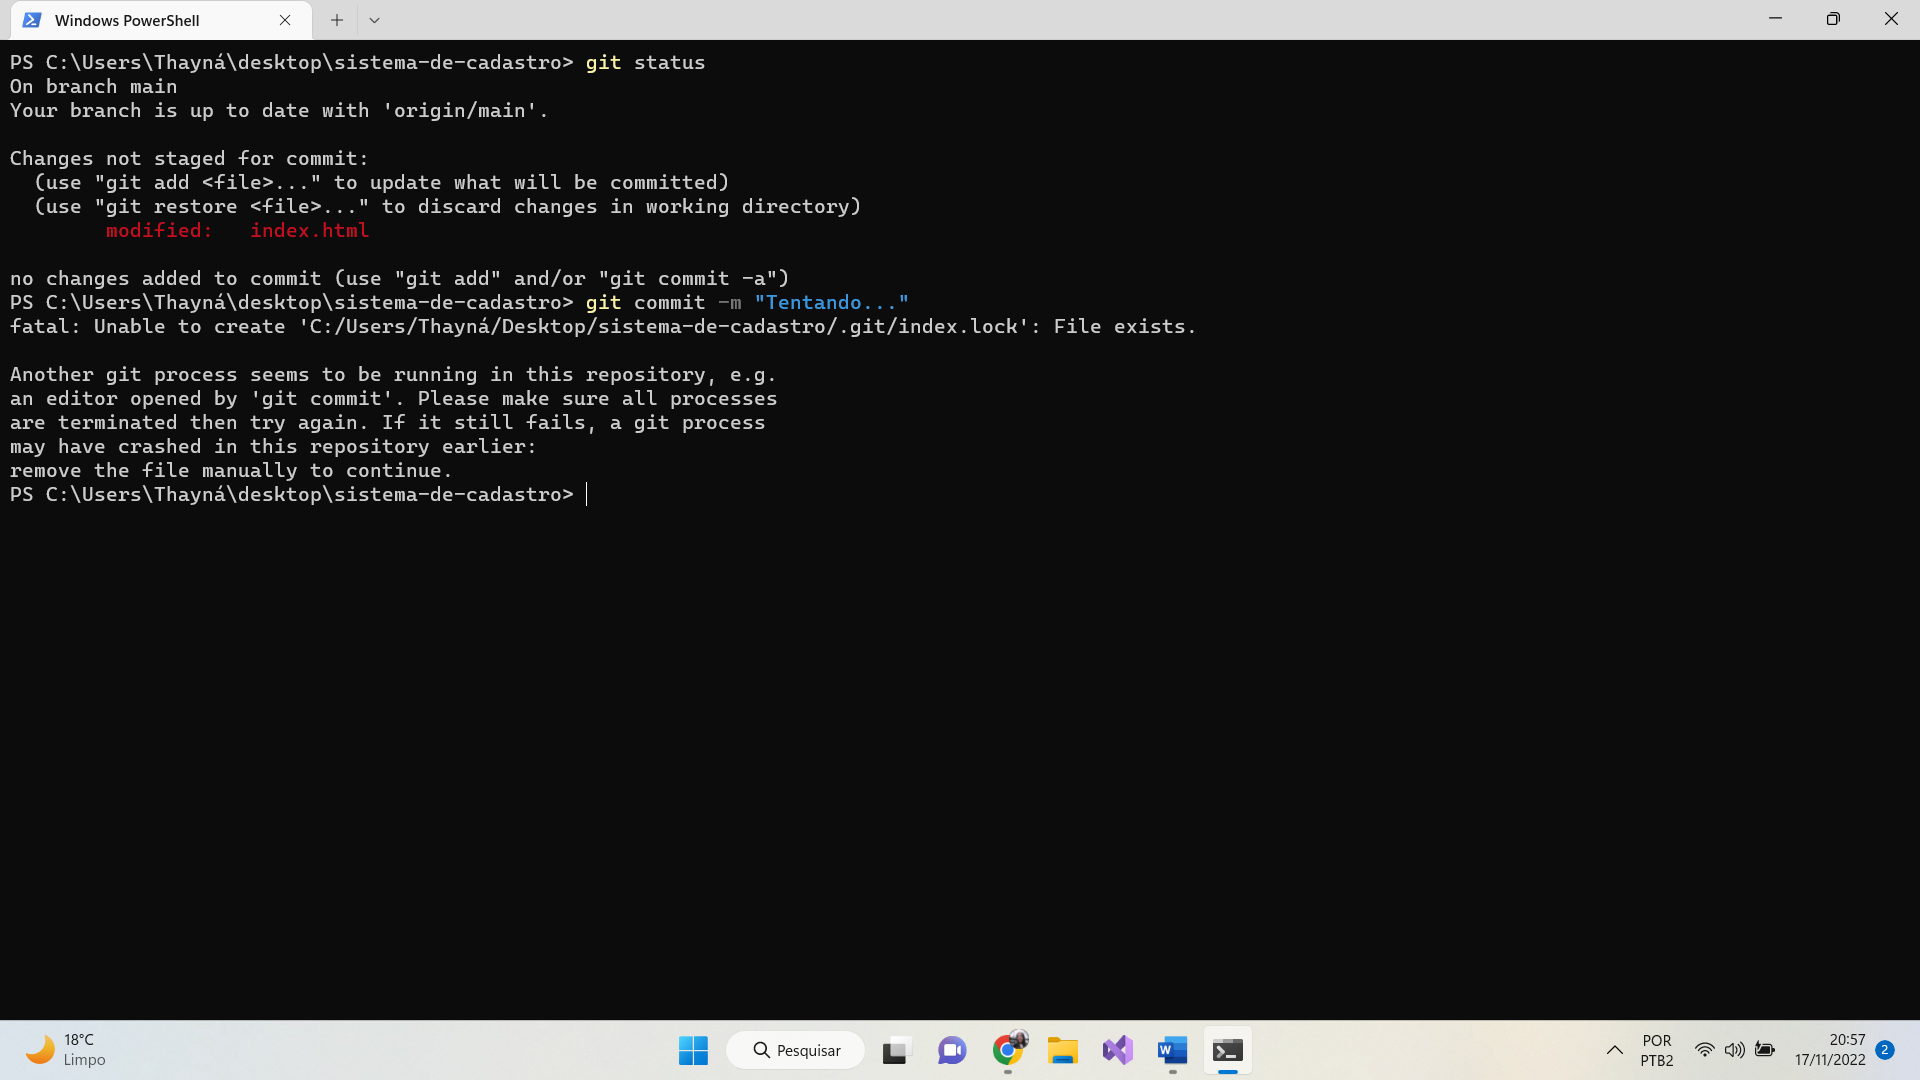Open File Explorer from taskbar
1920x1080 pixels.
1062,1050
